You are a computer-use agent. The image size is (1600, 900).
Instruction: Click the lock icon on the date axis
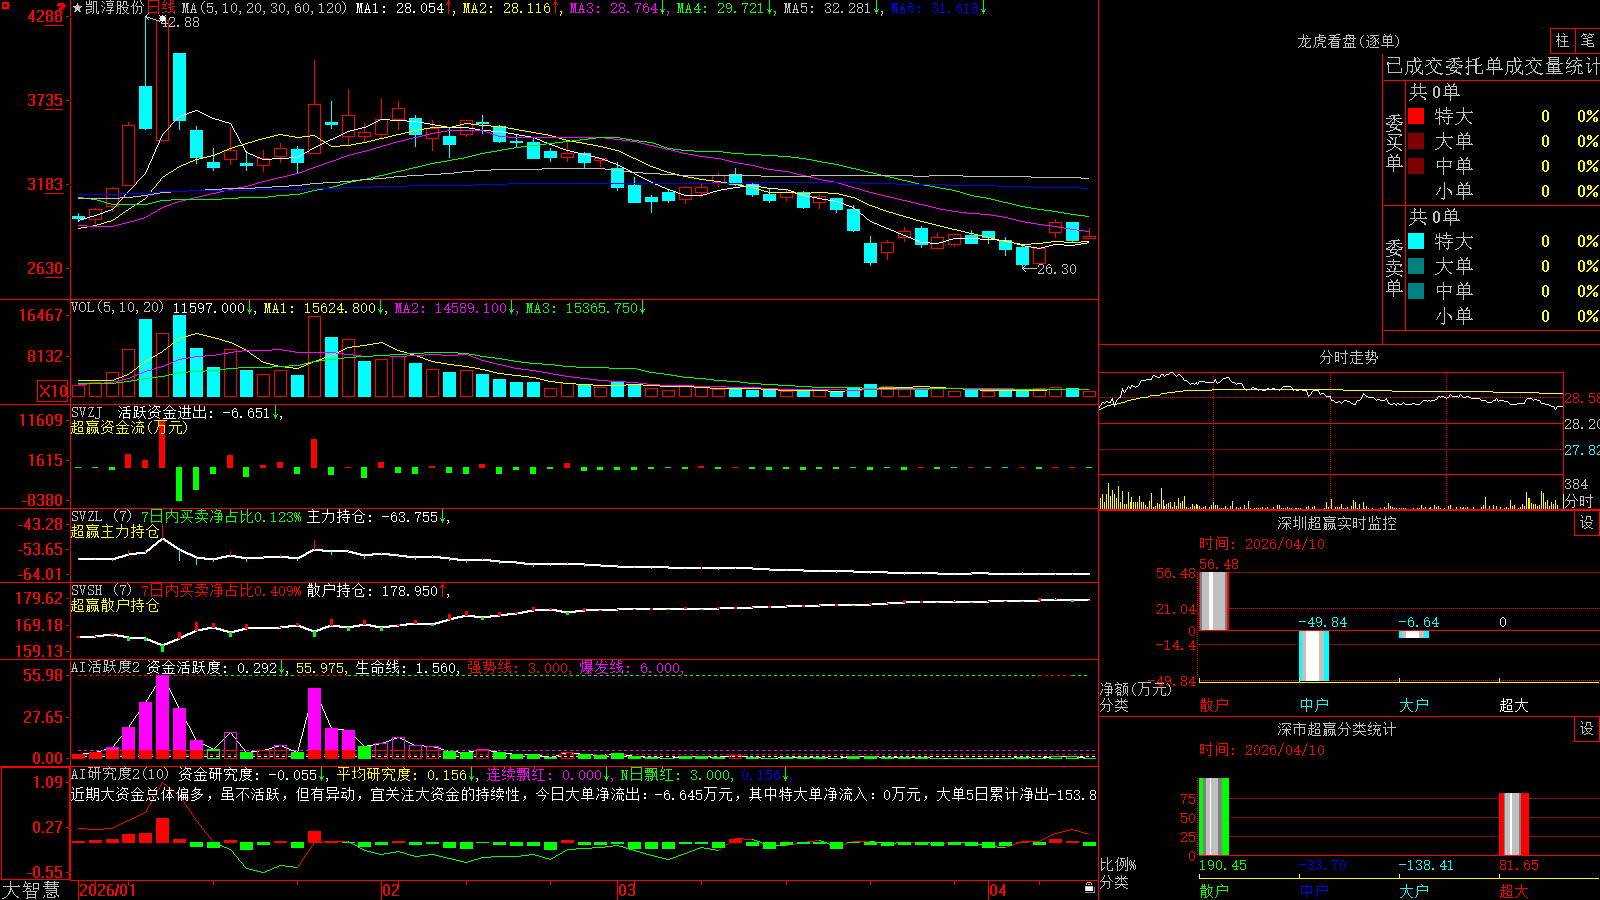click(x=1089, y=888)
